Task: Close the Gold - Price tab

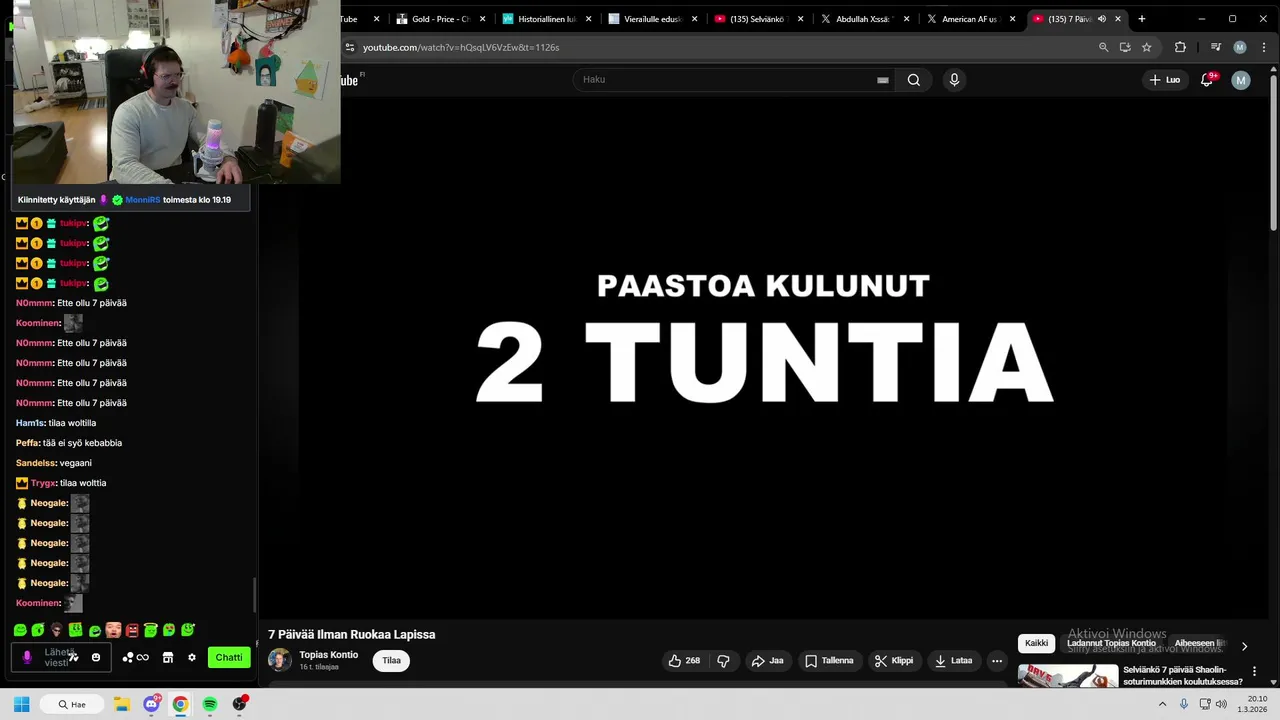Action: [x=483, y=19]
